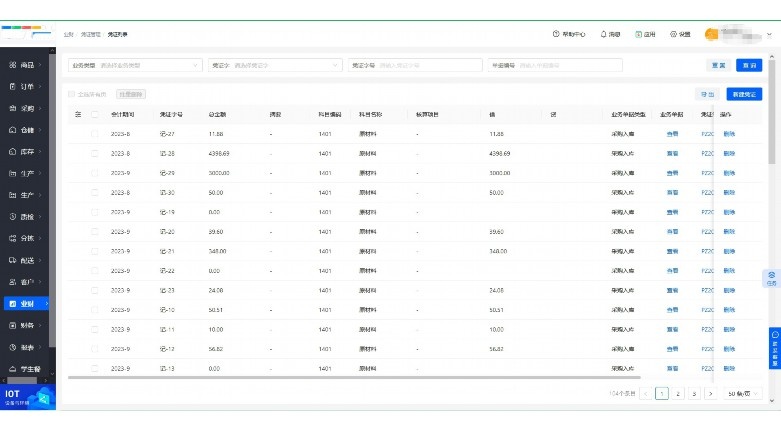Select the 质检 quality check icon

[x=13, y=217]
